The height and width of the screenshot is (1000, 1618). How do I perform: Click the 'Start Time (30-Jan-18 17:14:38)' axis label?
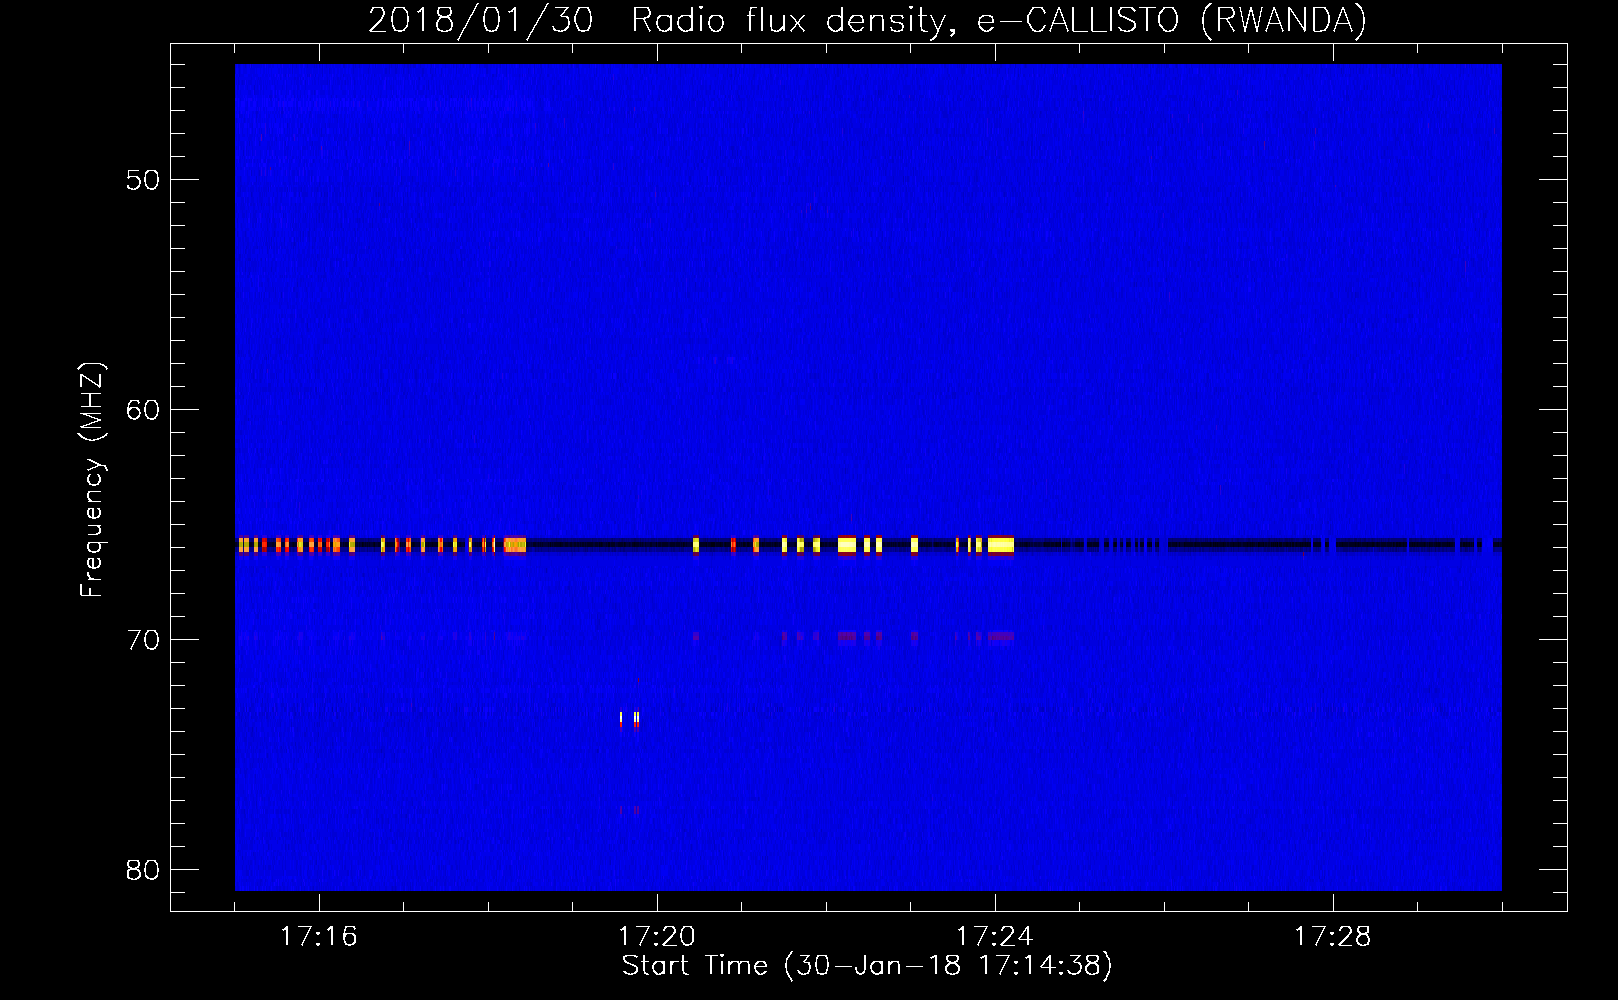867,966
